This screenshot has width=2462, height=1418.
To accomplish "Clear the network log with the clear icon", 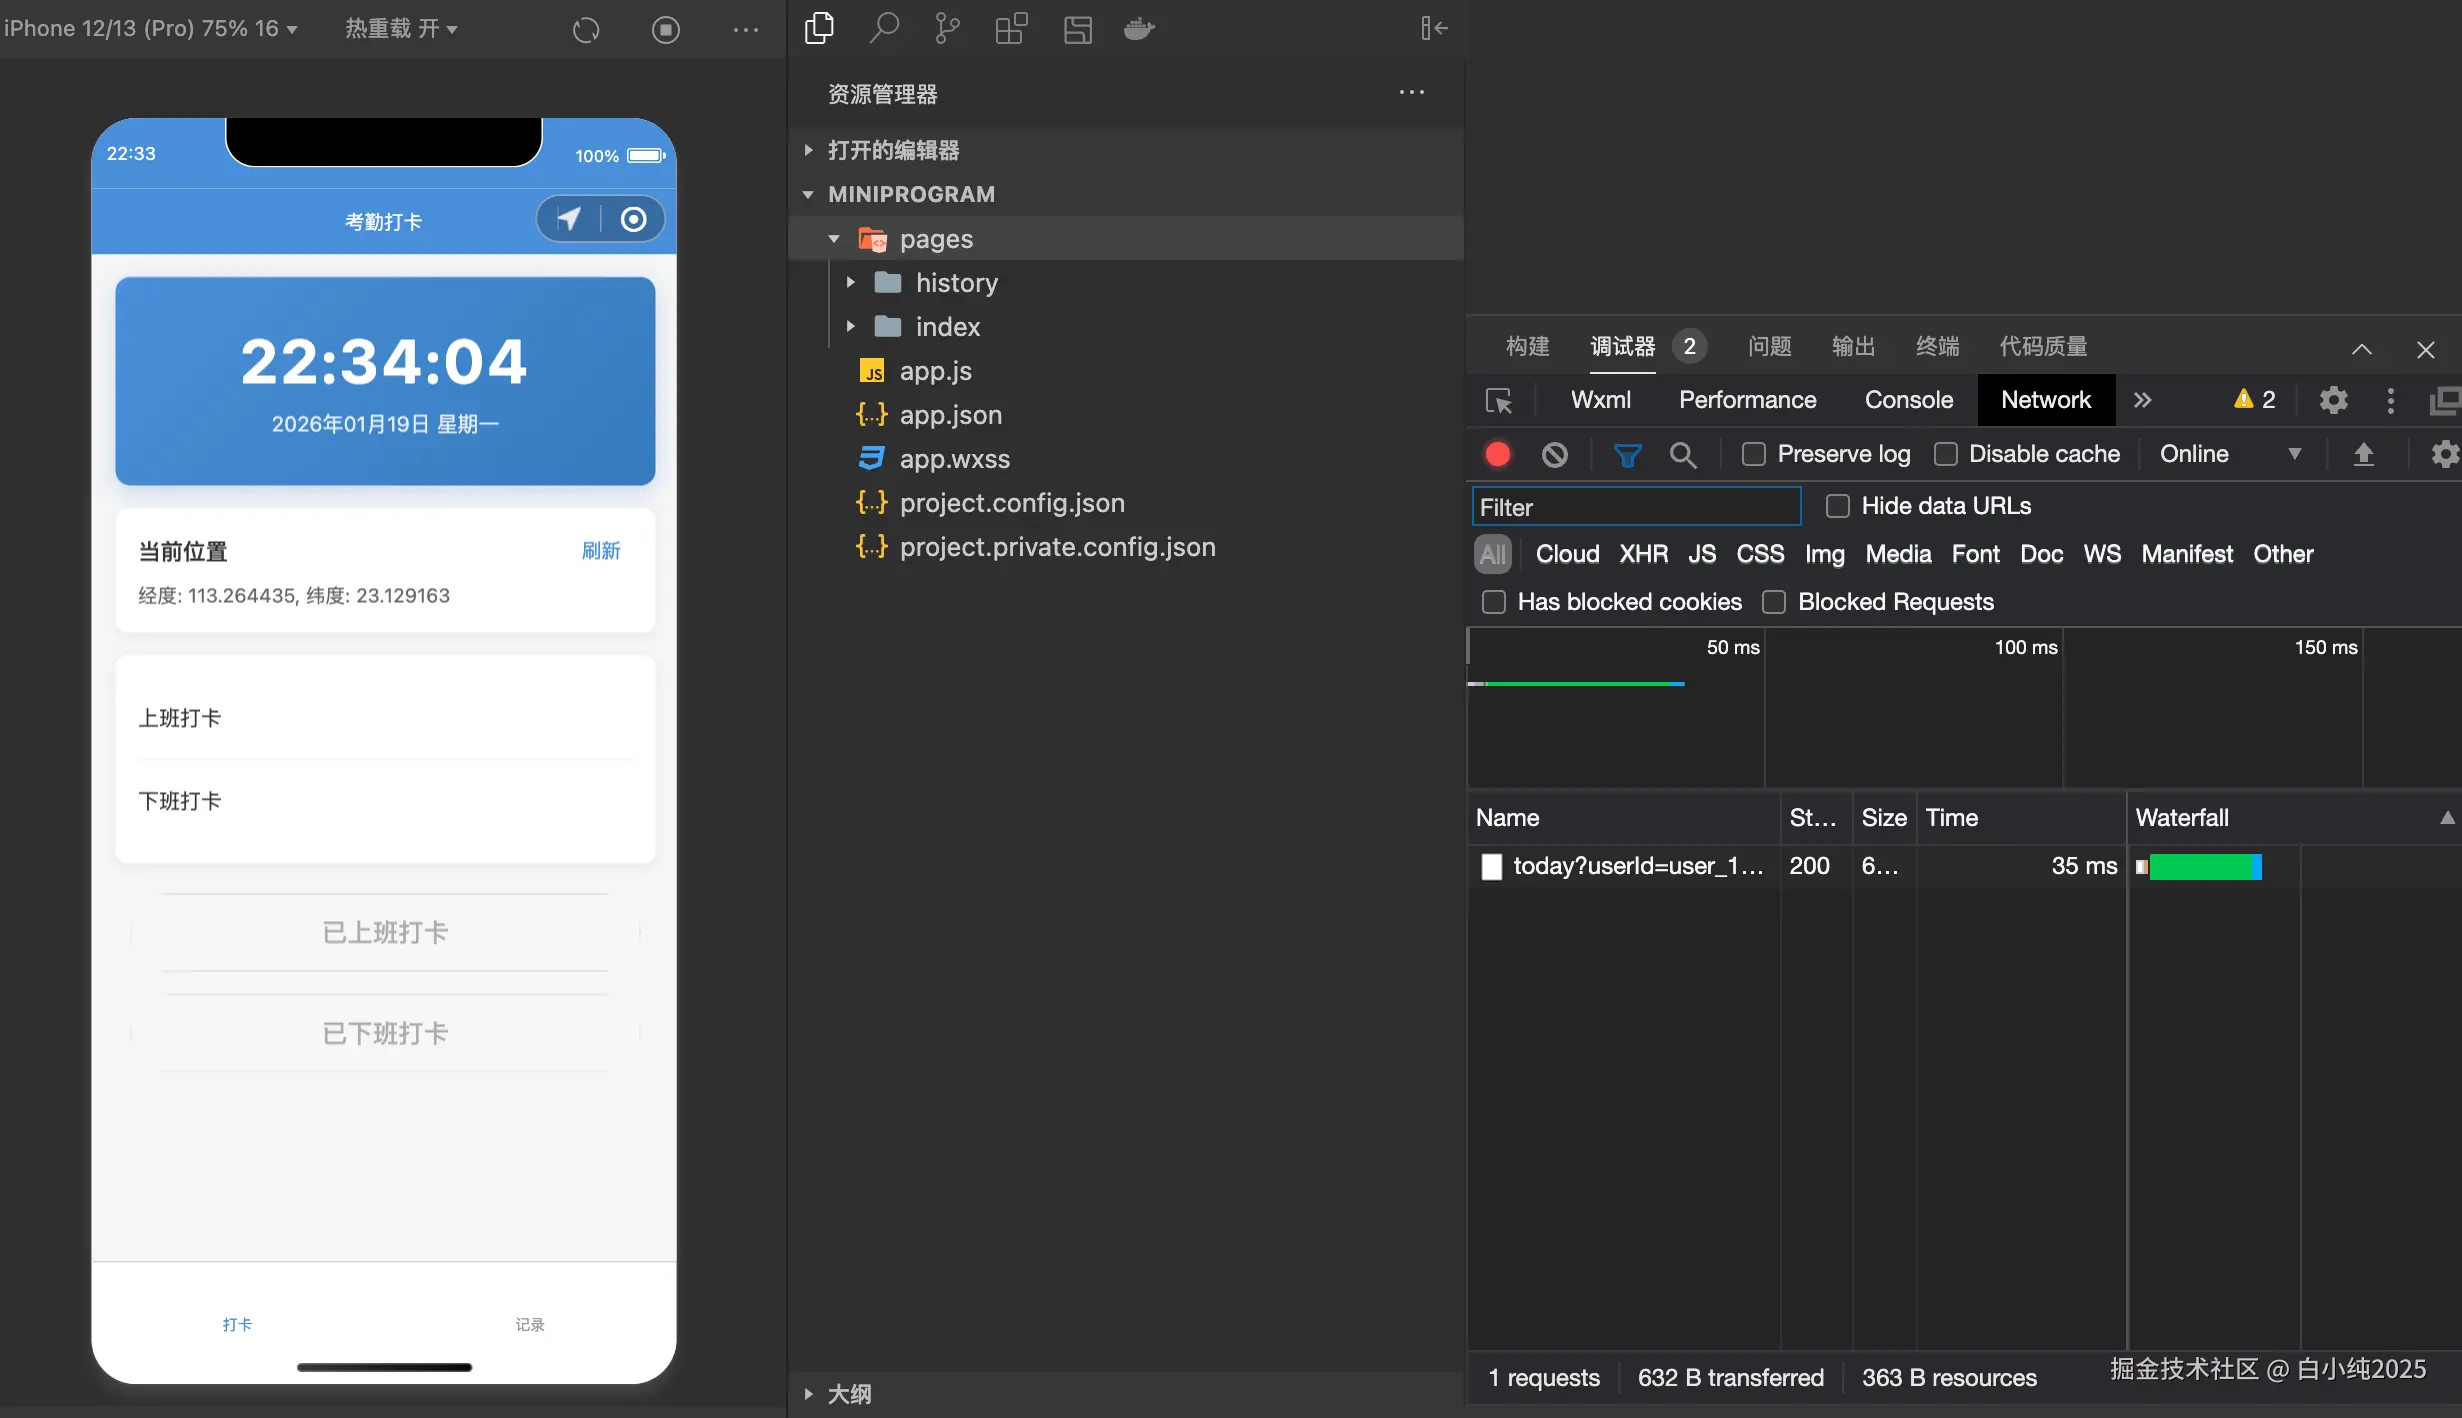I will coord(1555,455).
